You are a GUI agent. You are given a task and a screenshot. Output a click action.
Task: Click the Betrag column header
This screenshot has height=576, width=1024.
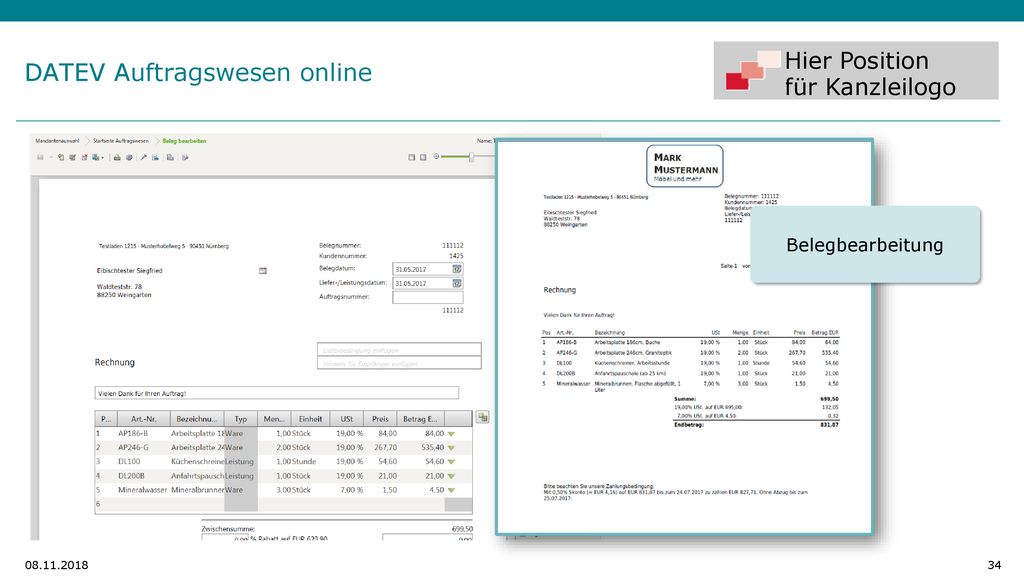(x=420, y=419)
